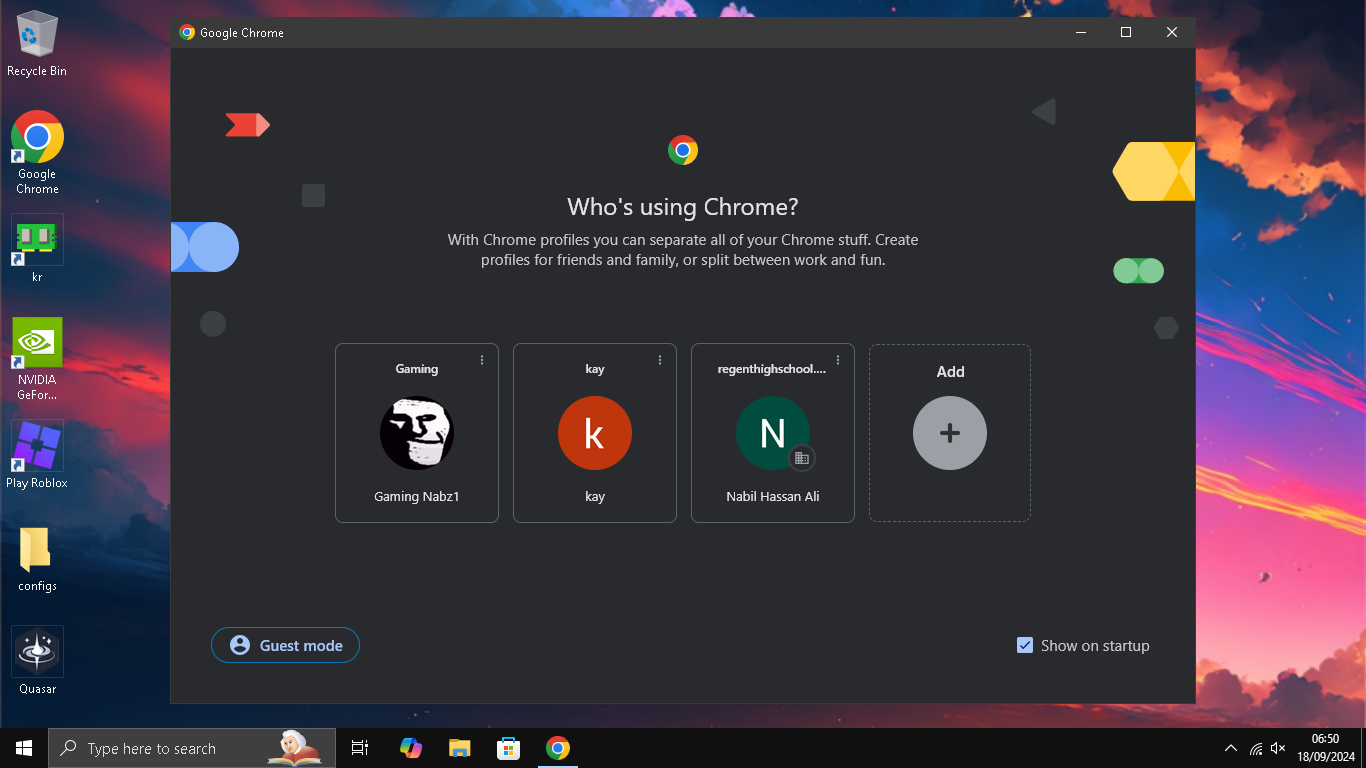Click the Gaming profile title text
The width and height of the screenshot is (1366, 768).
(x=417, y=369)
